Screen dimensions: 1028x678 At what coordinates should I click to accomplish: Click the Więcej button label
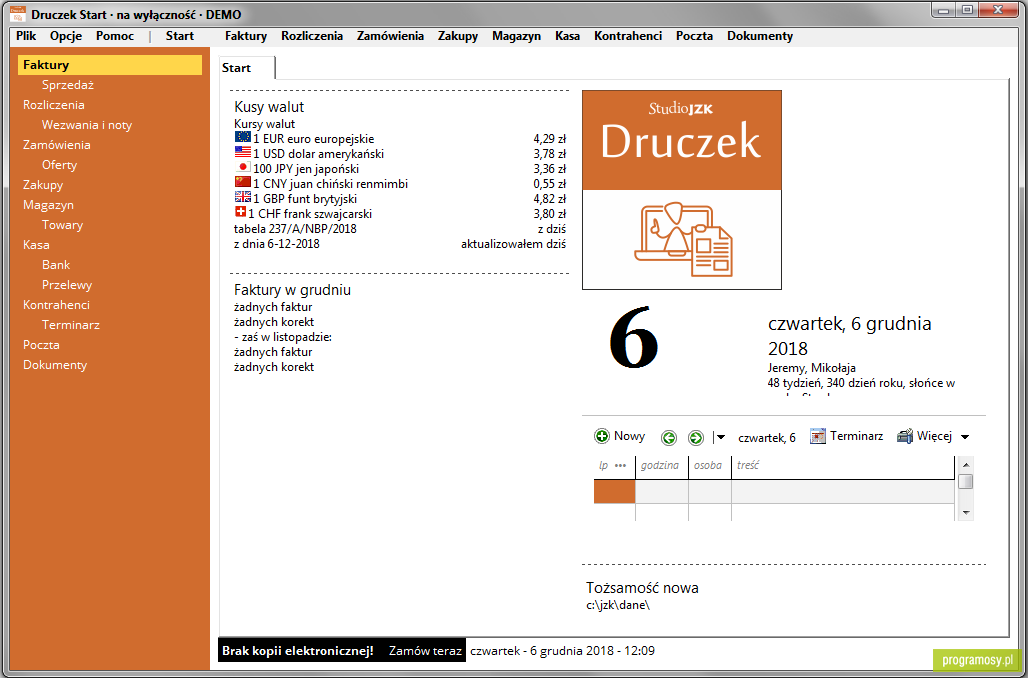[x=934, y=436]
